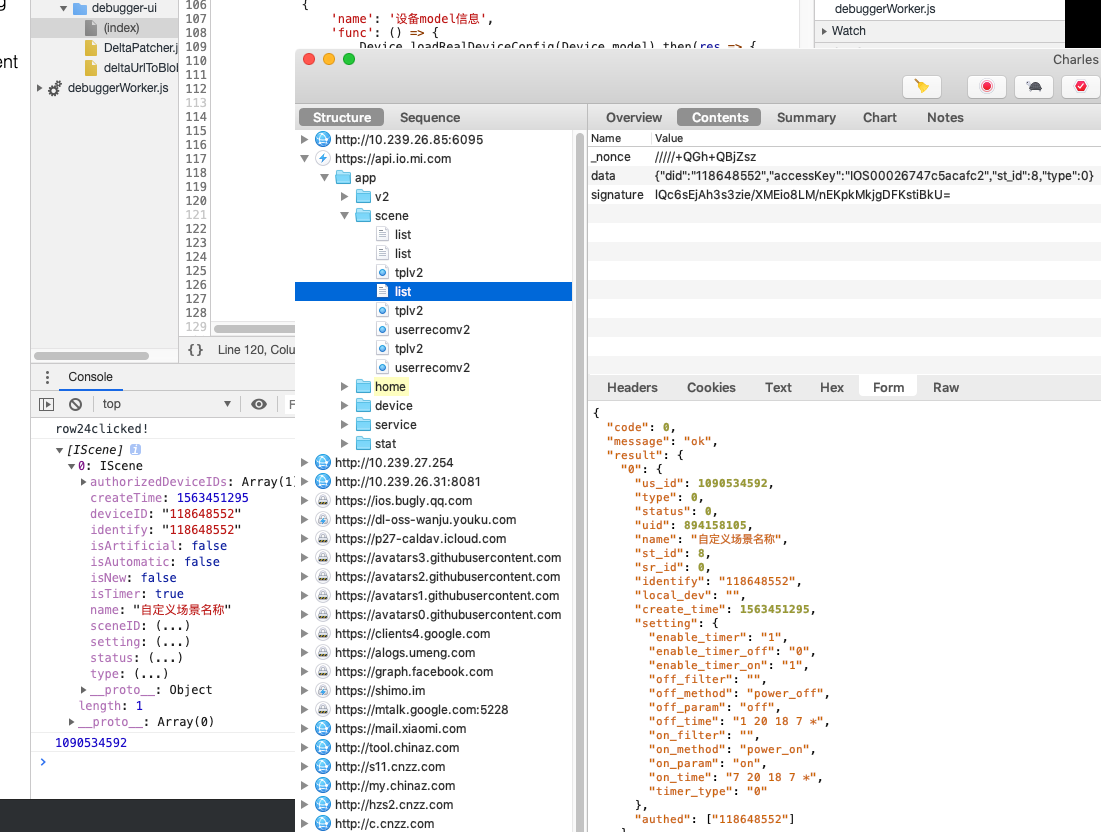Open the Summary tab for the request
Viewport: 1101px width, 832px height.
pos(806,117)
